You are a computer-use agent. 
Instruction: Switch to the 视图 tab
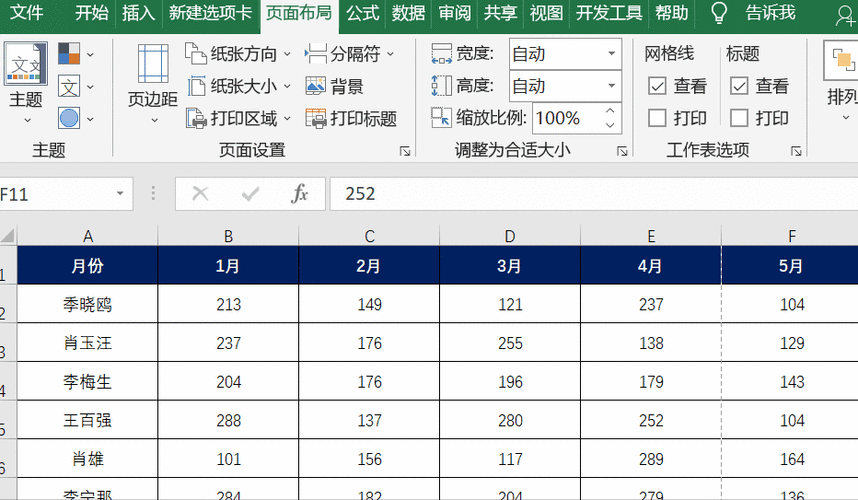tap(546, 12)
